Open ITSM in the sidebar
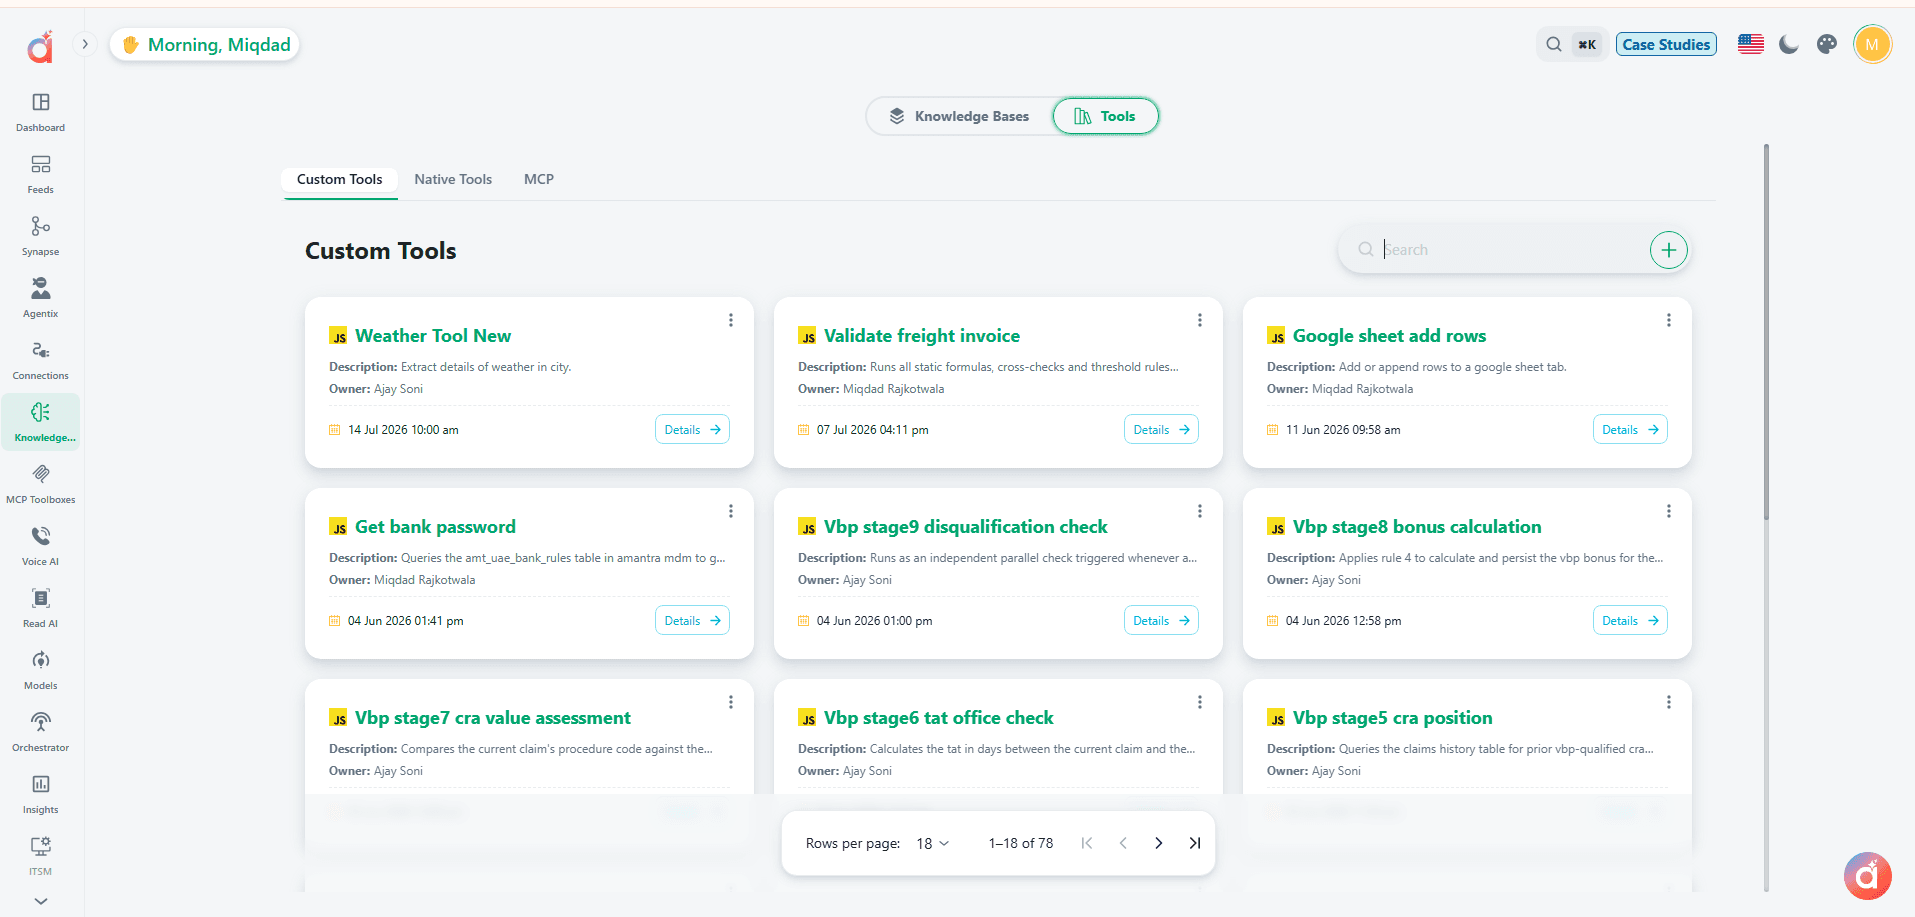 [40, 856]
